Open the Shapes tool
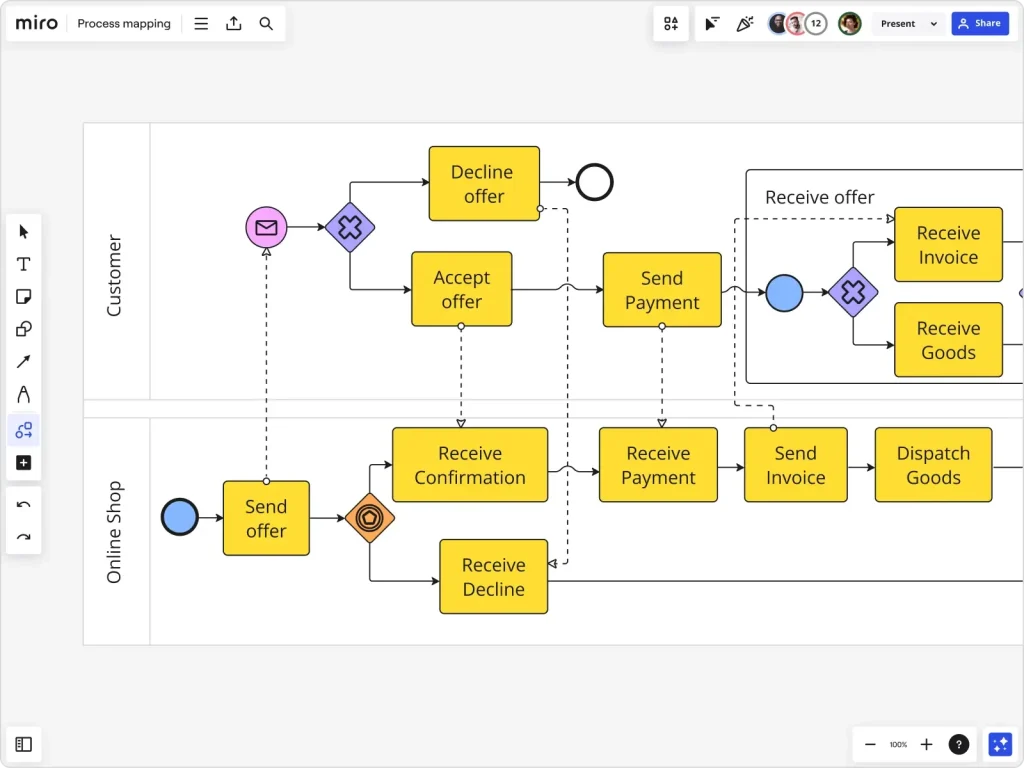The image size is (1024, 768). pyautogui.click(x=24, y=329)
